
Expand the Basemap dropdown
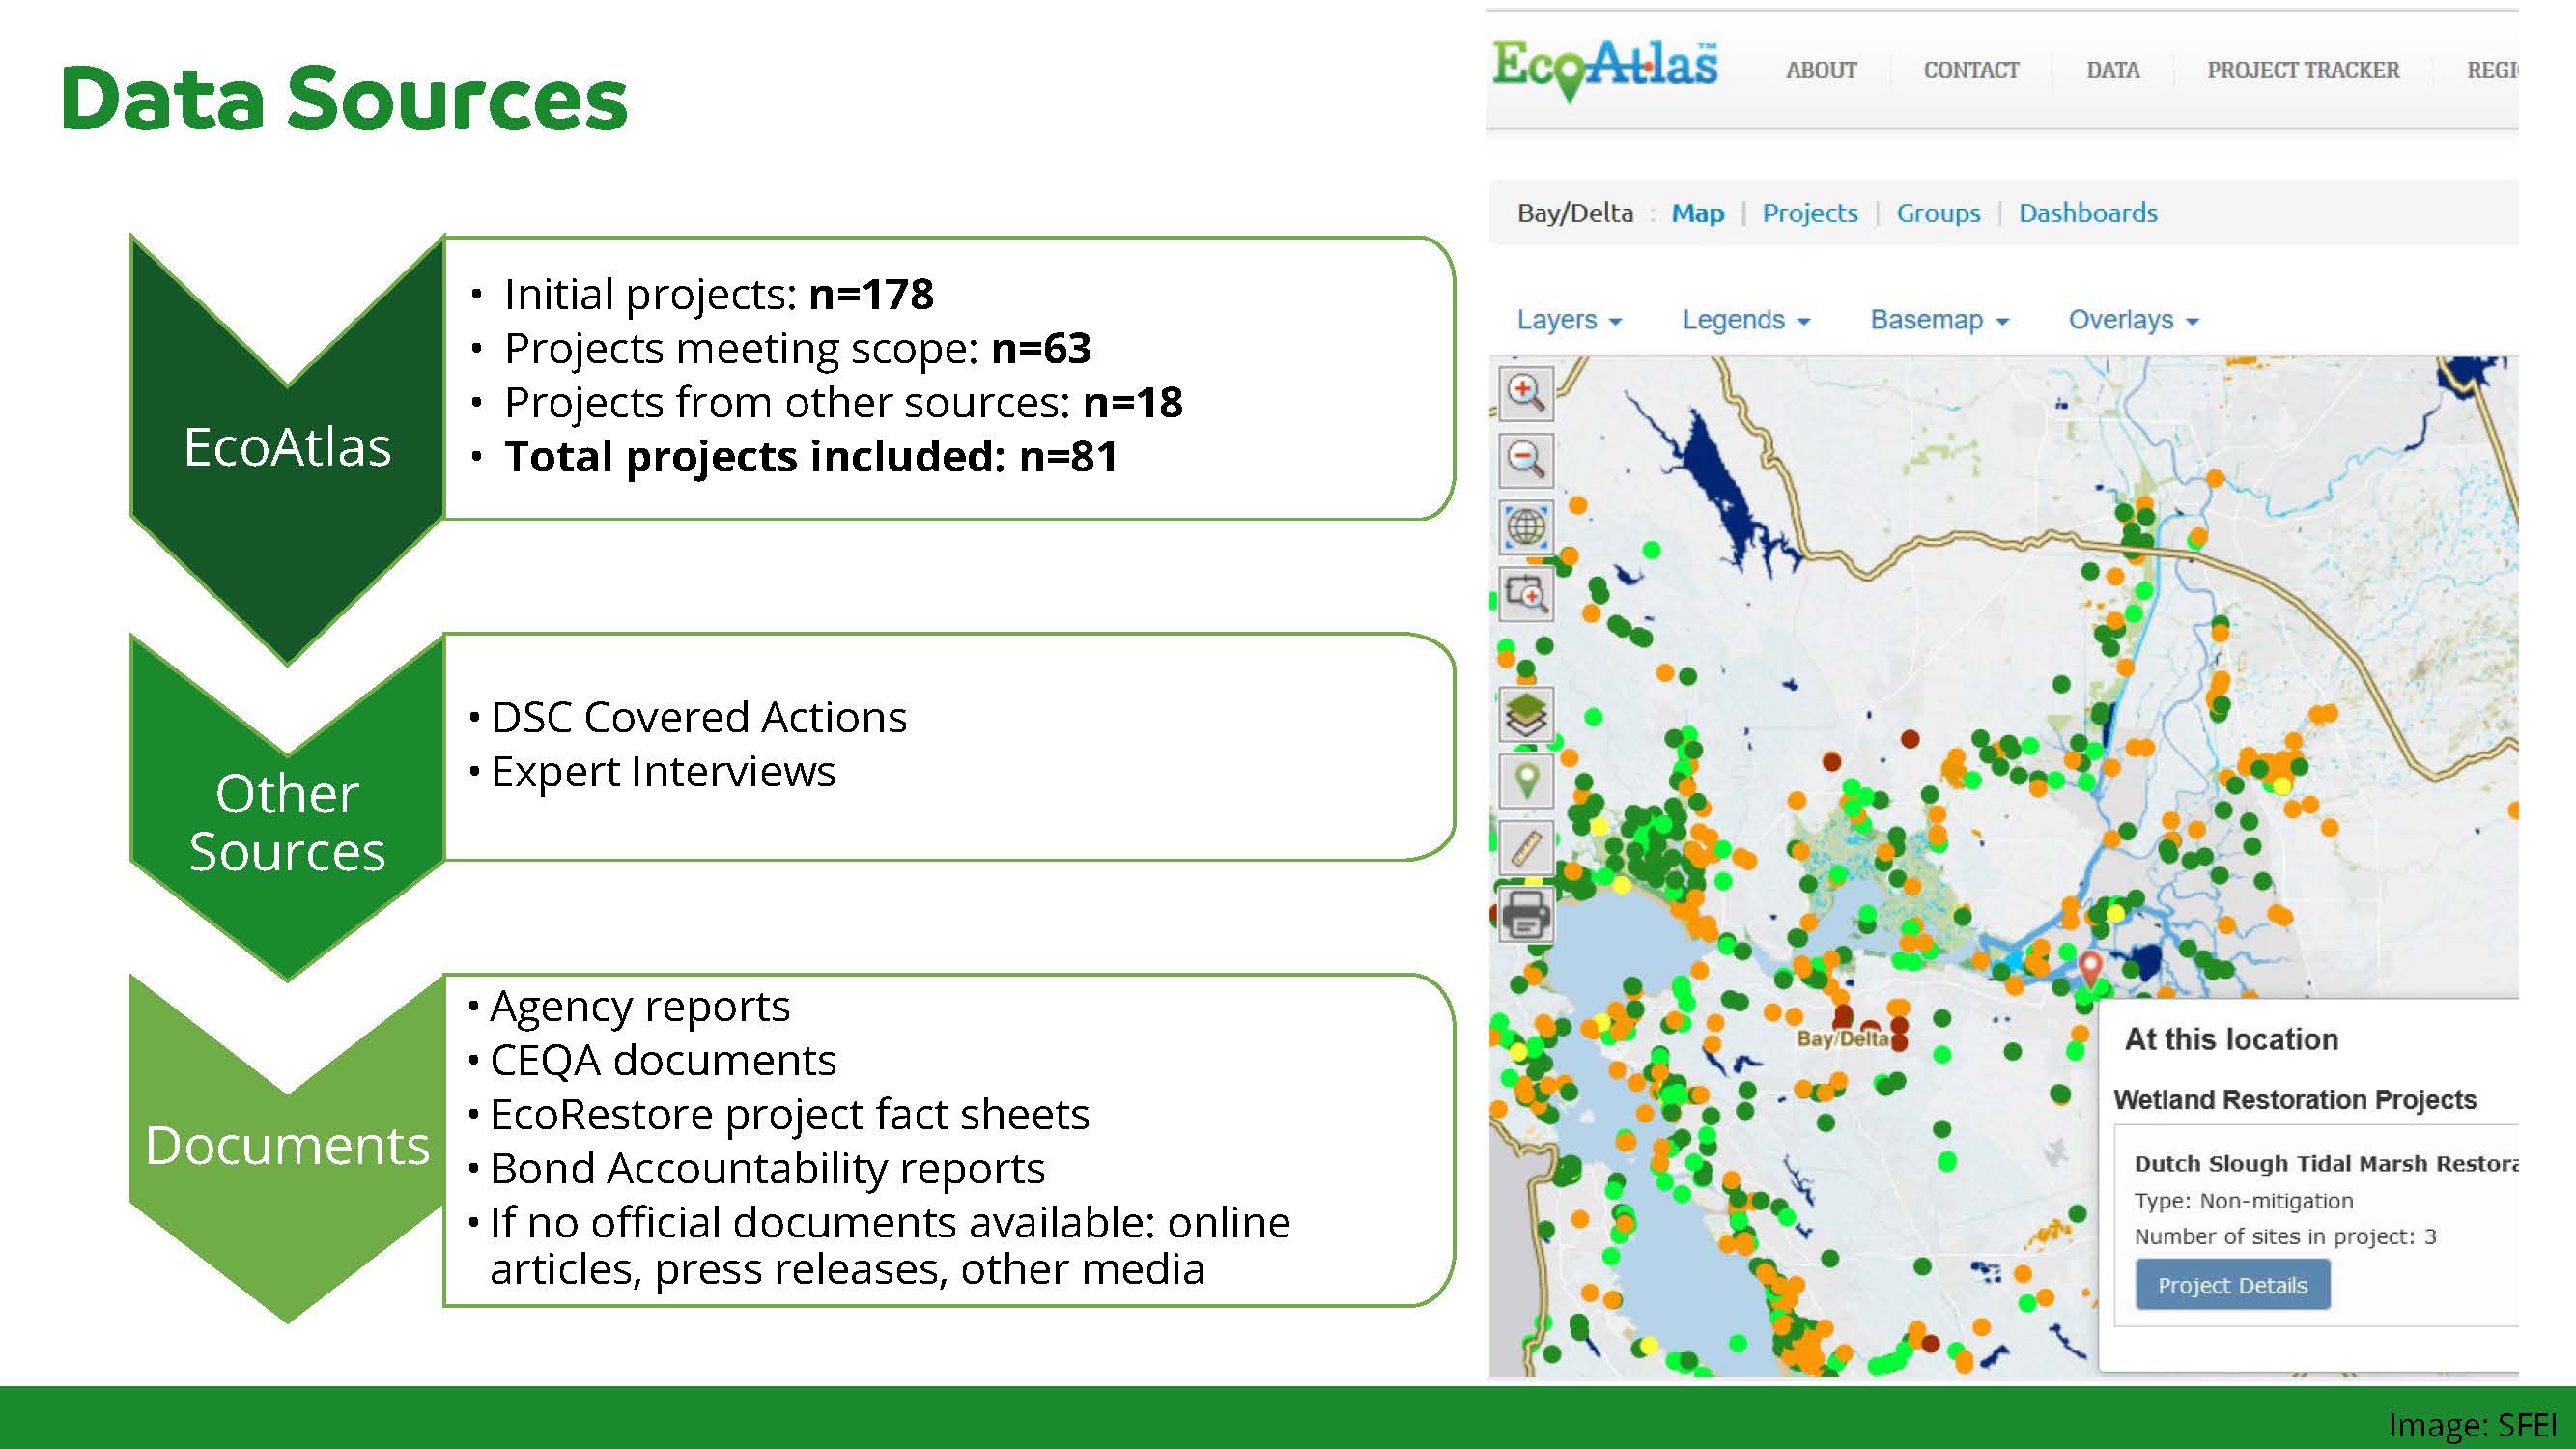click(x=1939, y=320)
